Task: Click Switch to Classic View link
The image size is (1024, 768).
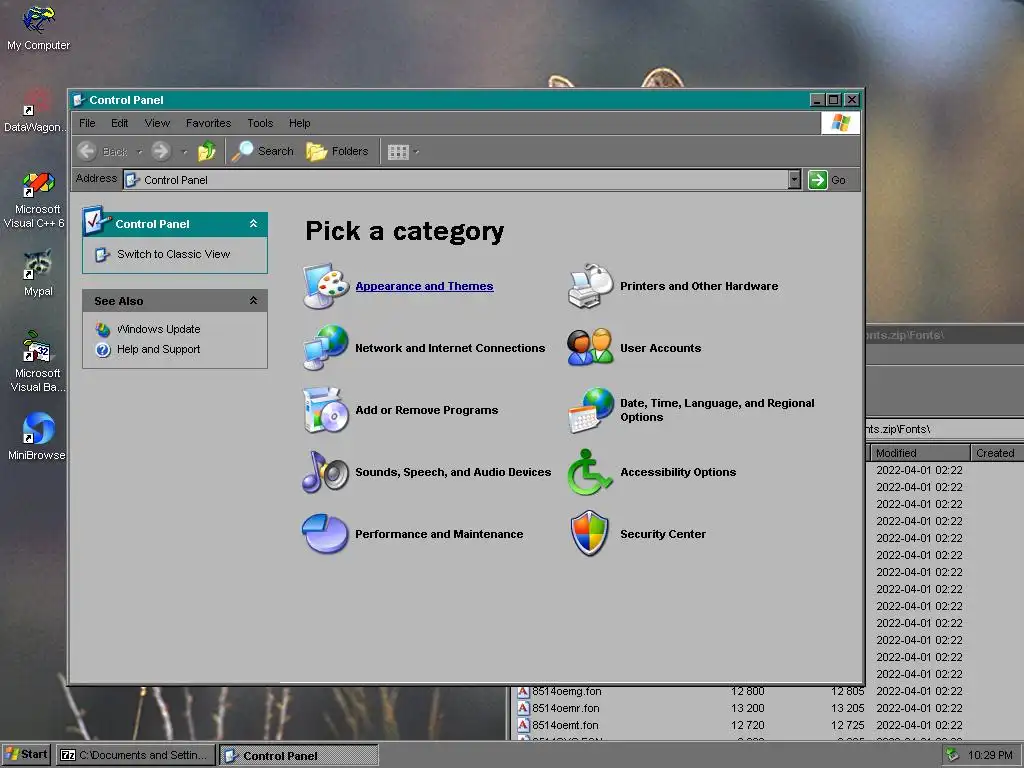Action: coord(174,254)
